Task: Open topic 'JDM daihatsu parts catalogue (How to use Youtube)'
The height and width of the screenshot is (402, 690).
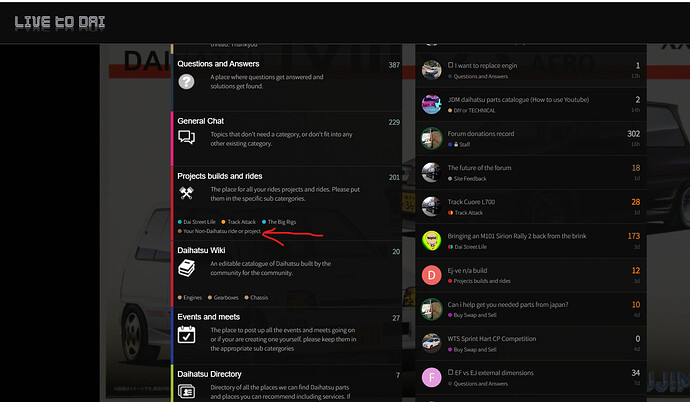Action: tap(518, 100)
